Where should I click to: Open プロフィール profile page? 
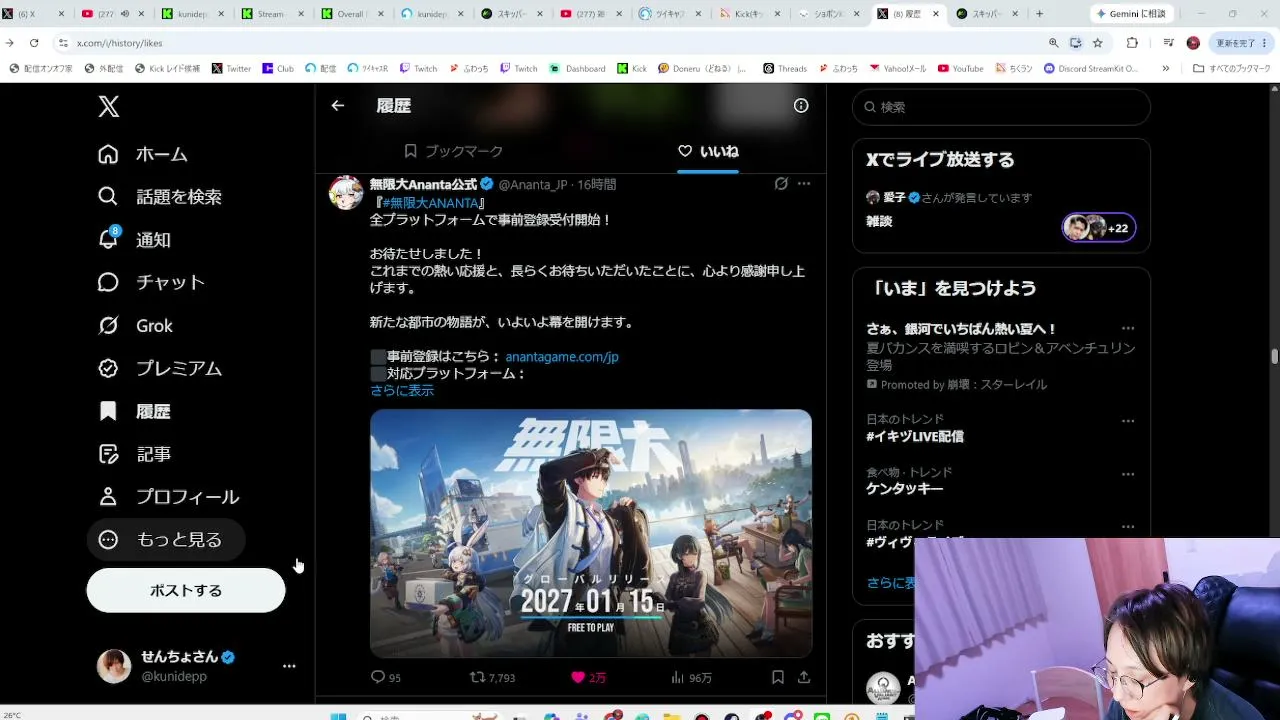click(168, 497)
